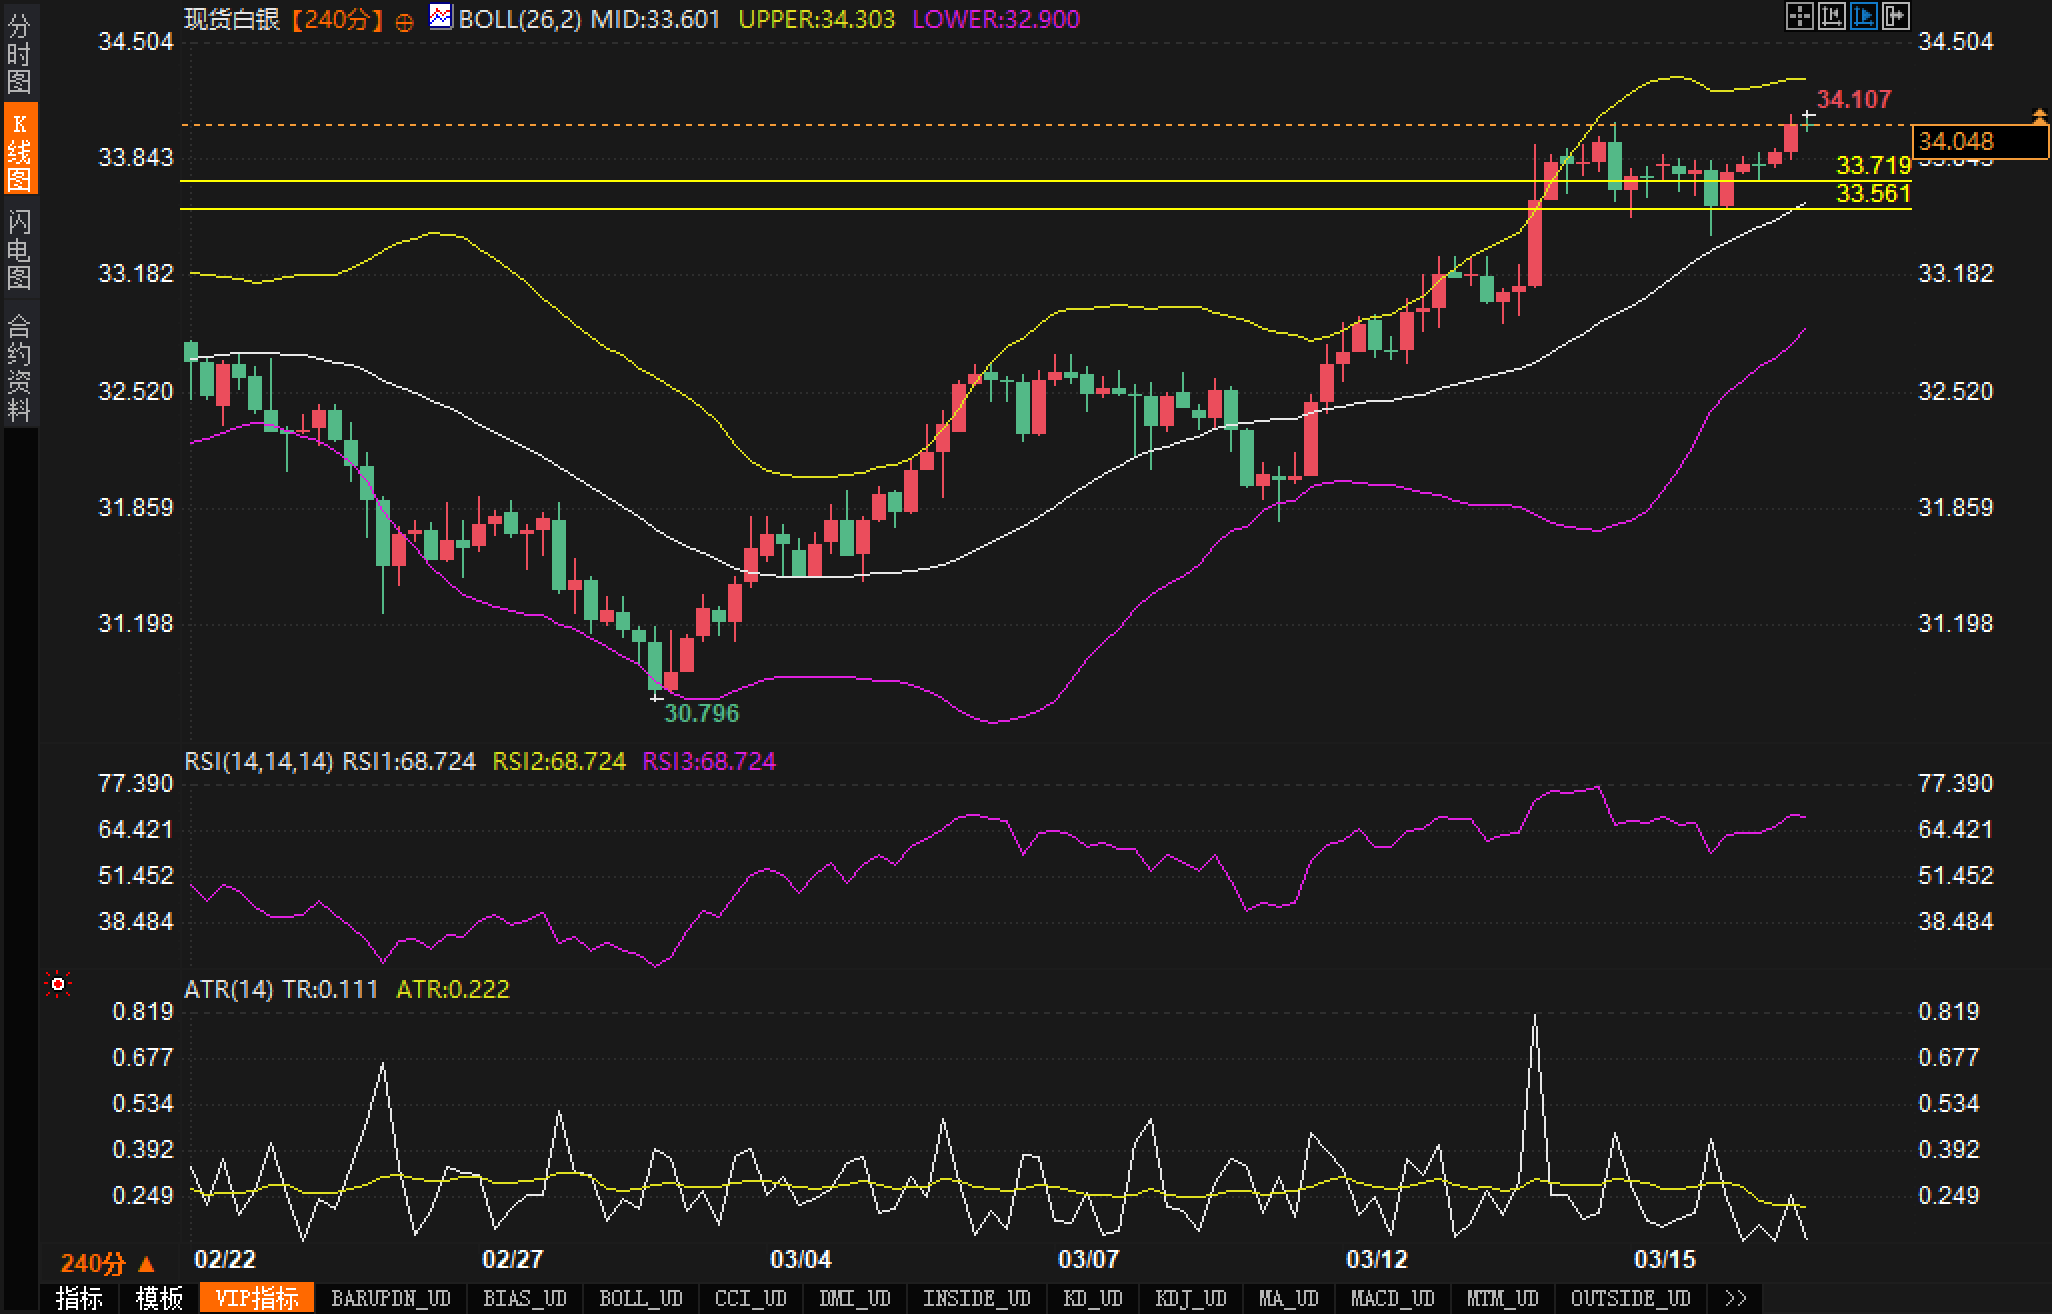Click the 03/04 date marker
Screen dimensions: 2052x1314
[x=801, y=1259]
